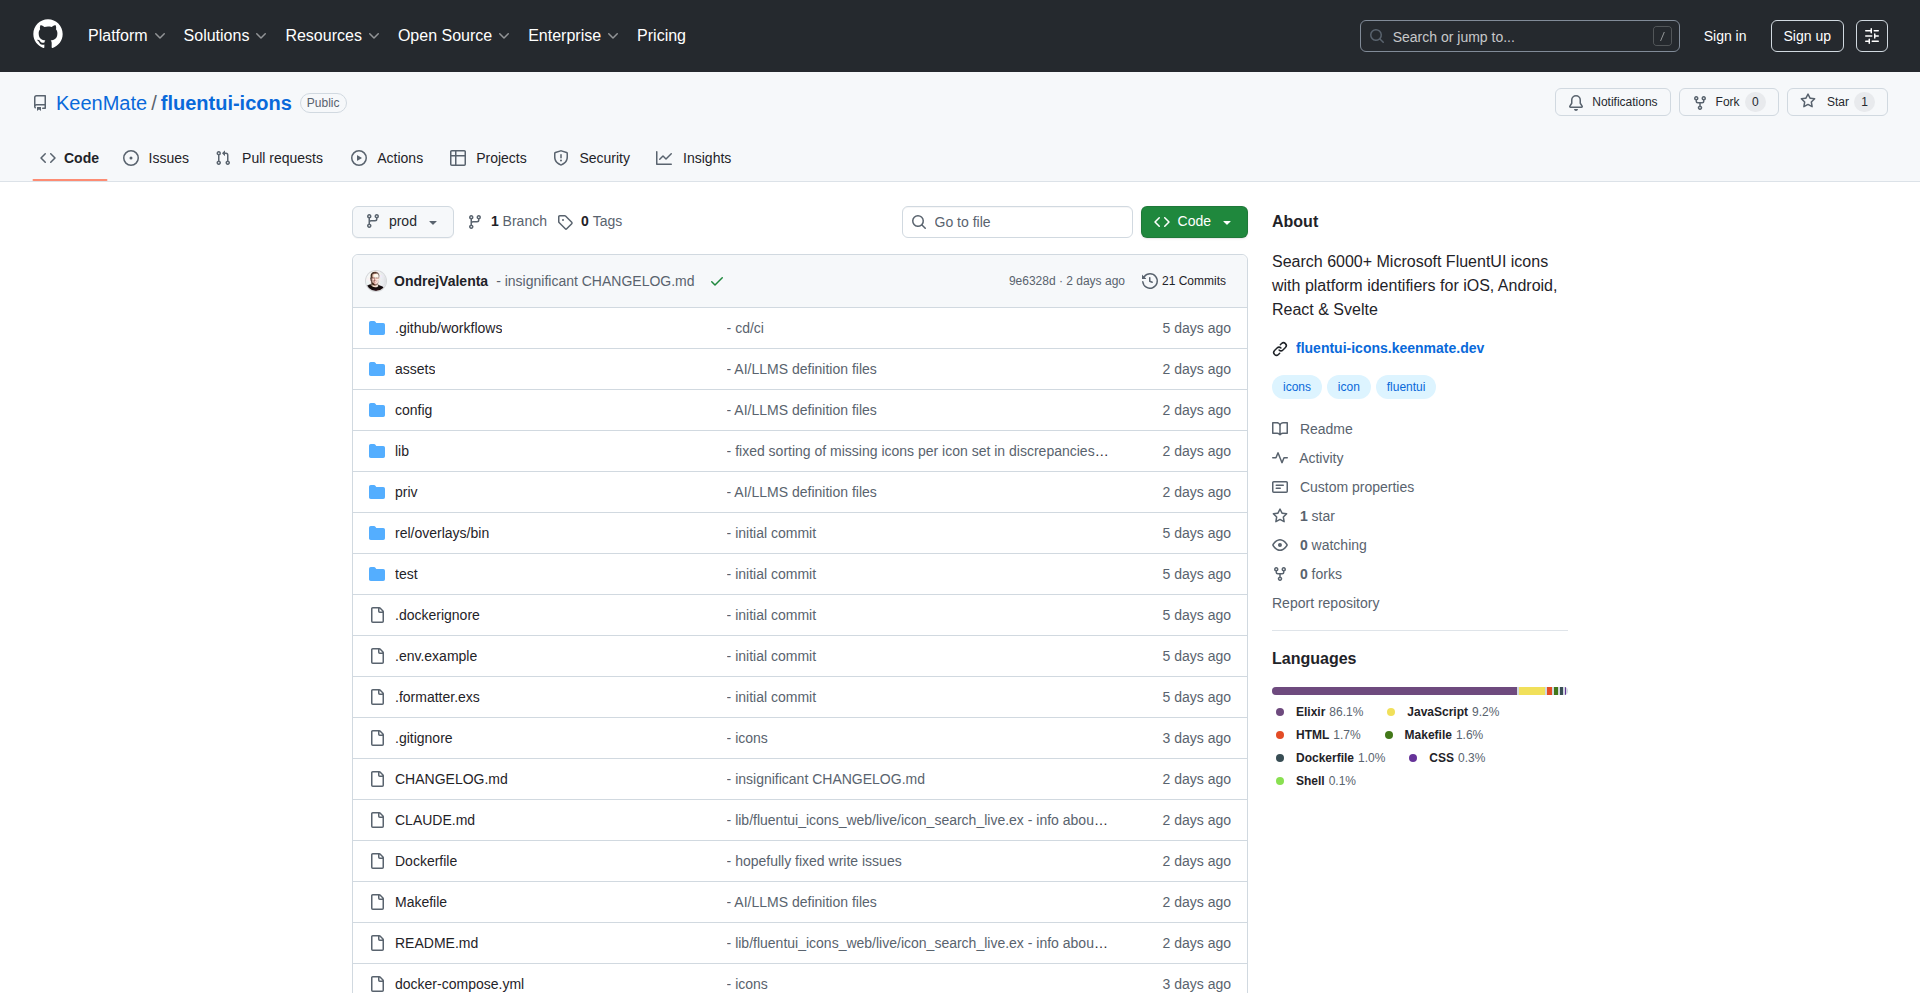Toggle Notifications for this repository

[1612, 102]
